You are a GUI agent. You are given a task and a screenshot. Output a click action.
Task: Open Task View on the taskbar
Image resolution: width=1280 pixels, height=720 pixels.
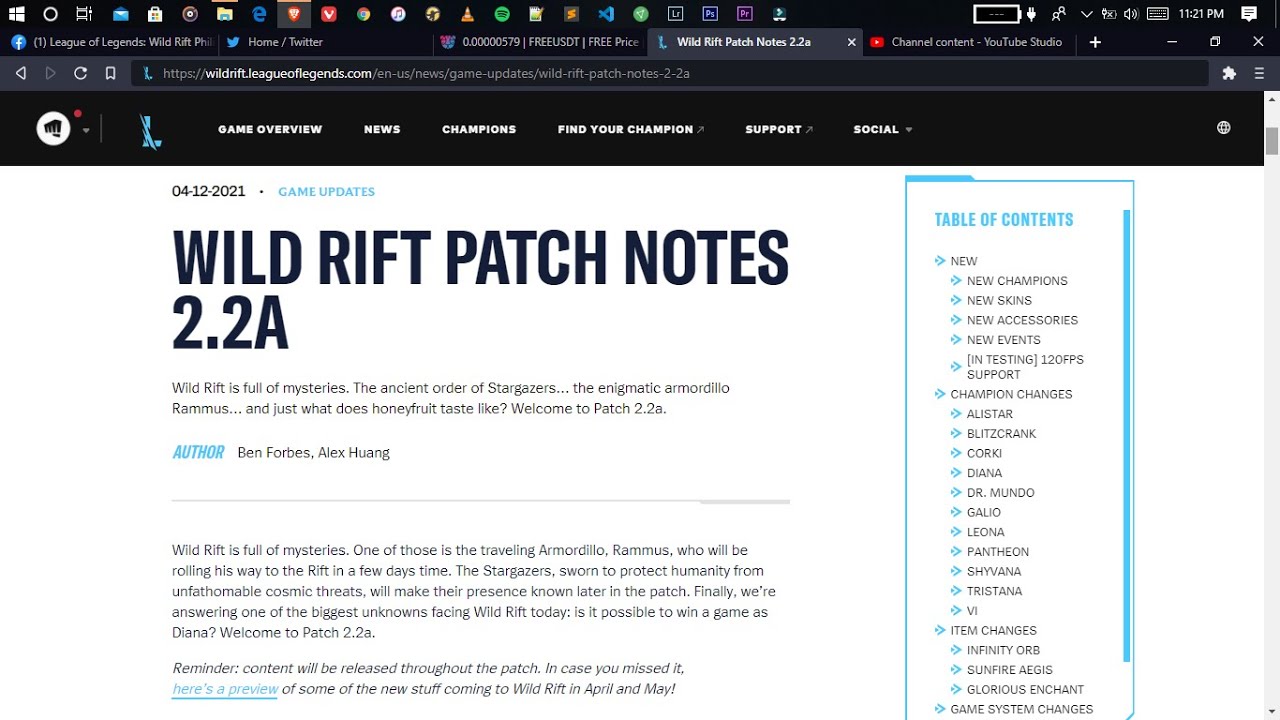(84, 14)
